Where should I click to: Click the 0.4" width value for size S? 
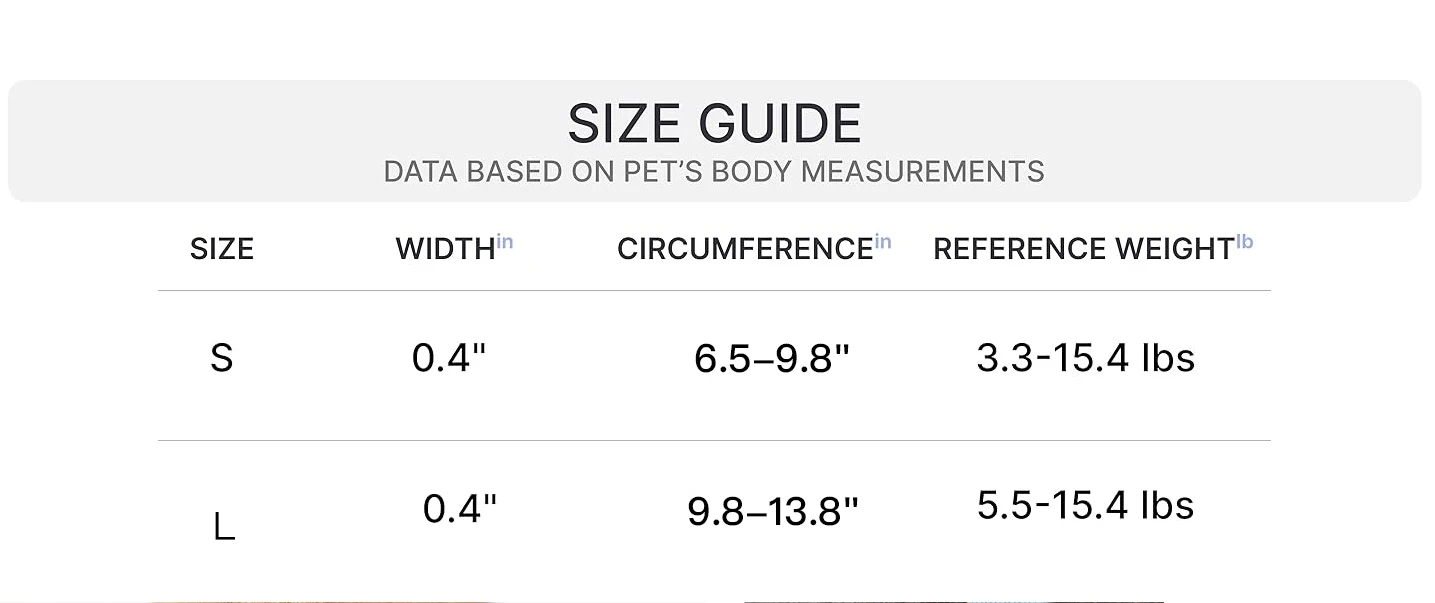point(449,357)
